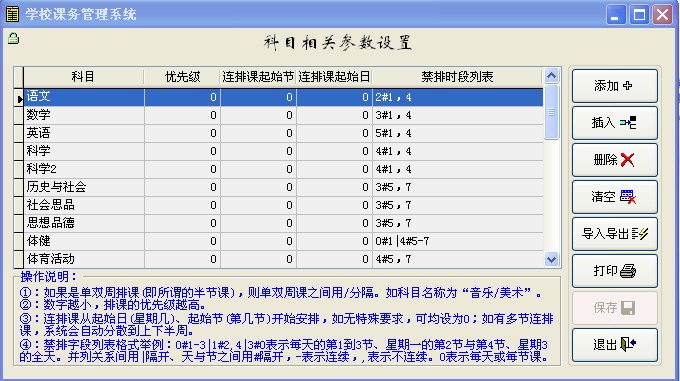680x381 pixels.
Task: Select the 科学 subject cell
Action: pos(84,151)
